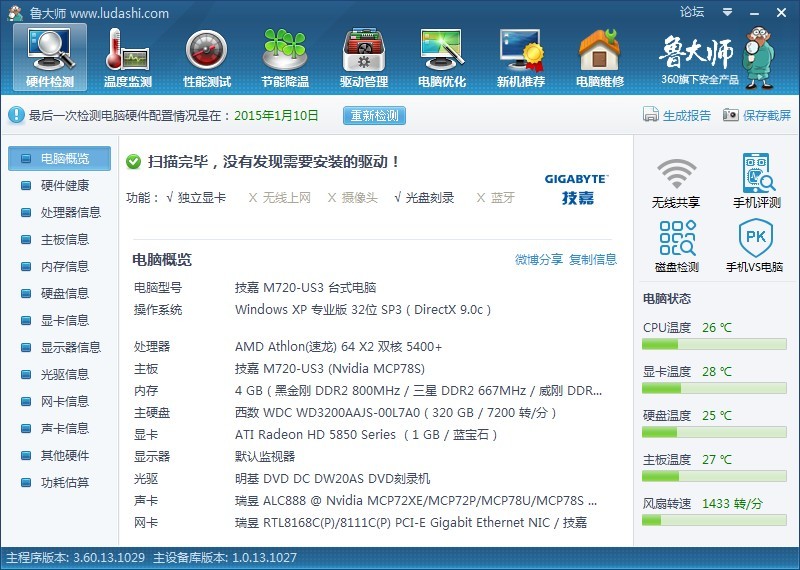Open 磁盘检测 disk check

point(677,245)
